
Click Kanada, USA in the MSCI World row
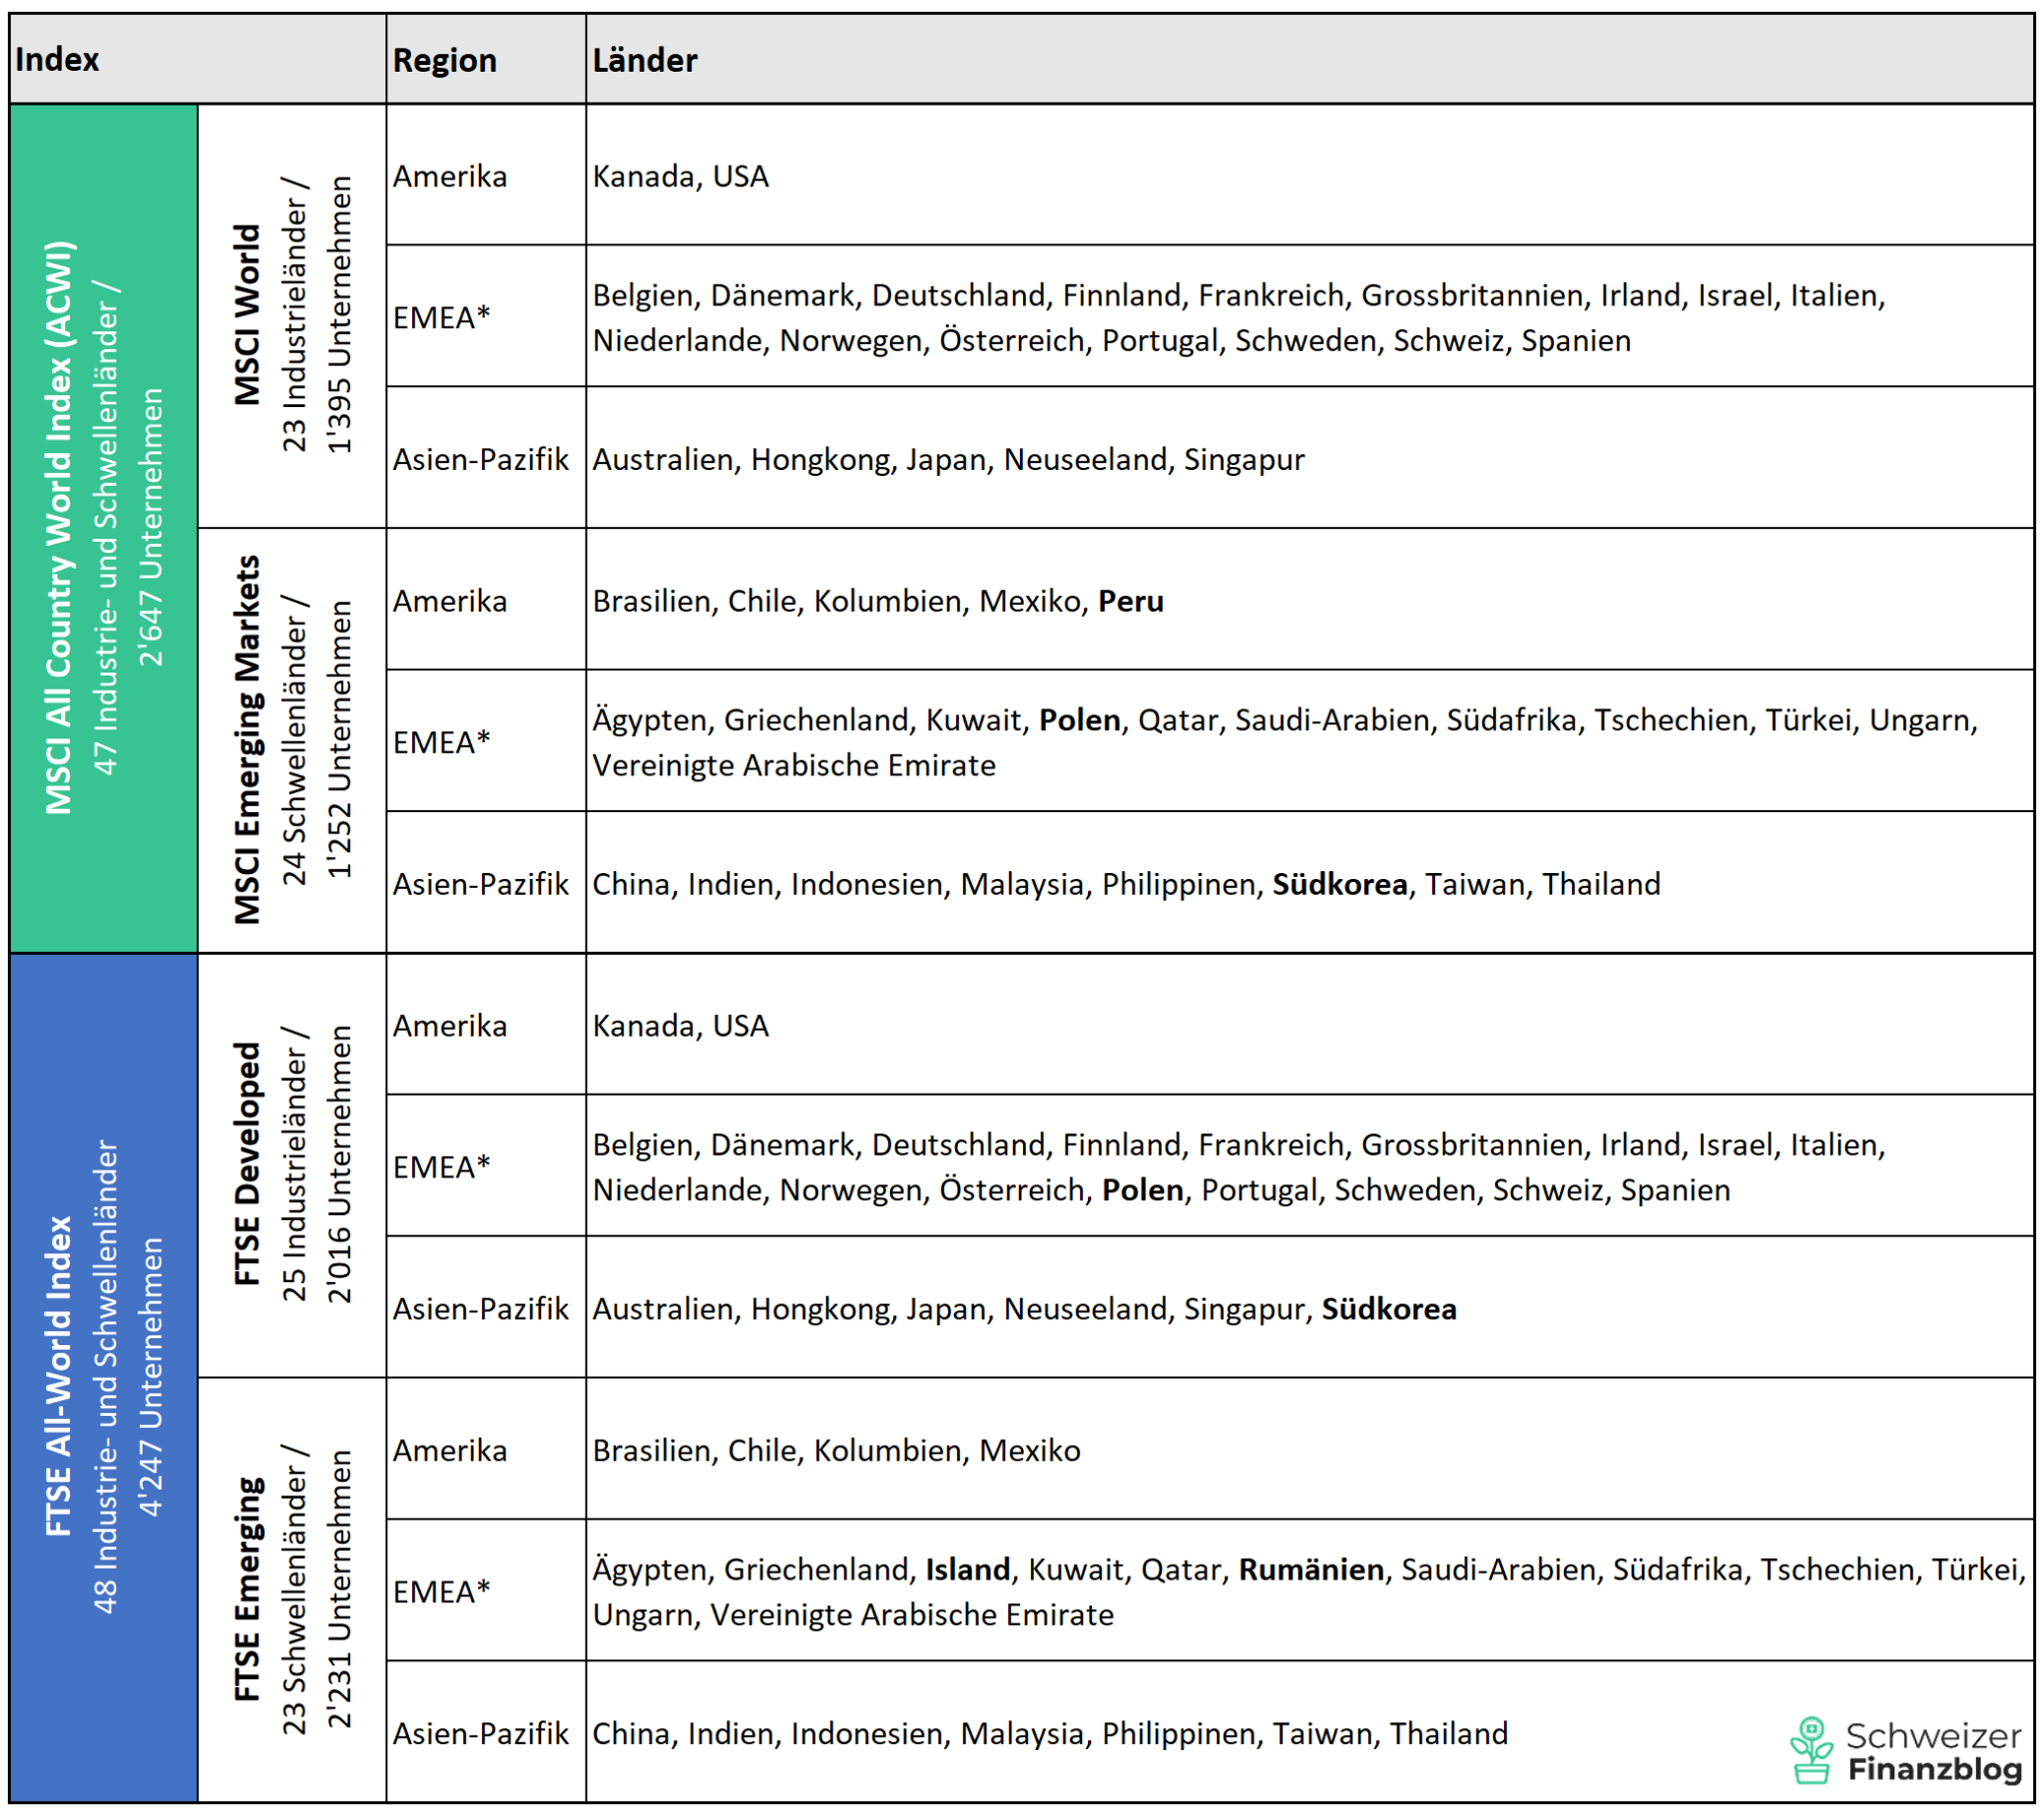click(x=680, y=176)
